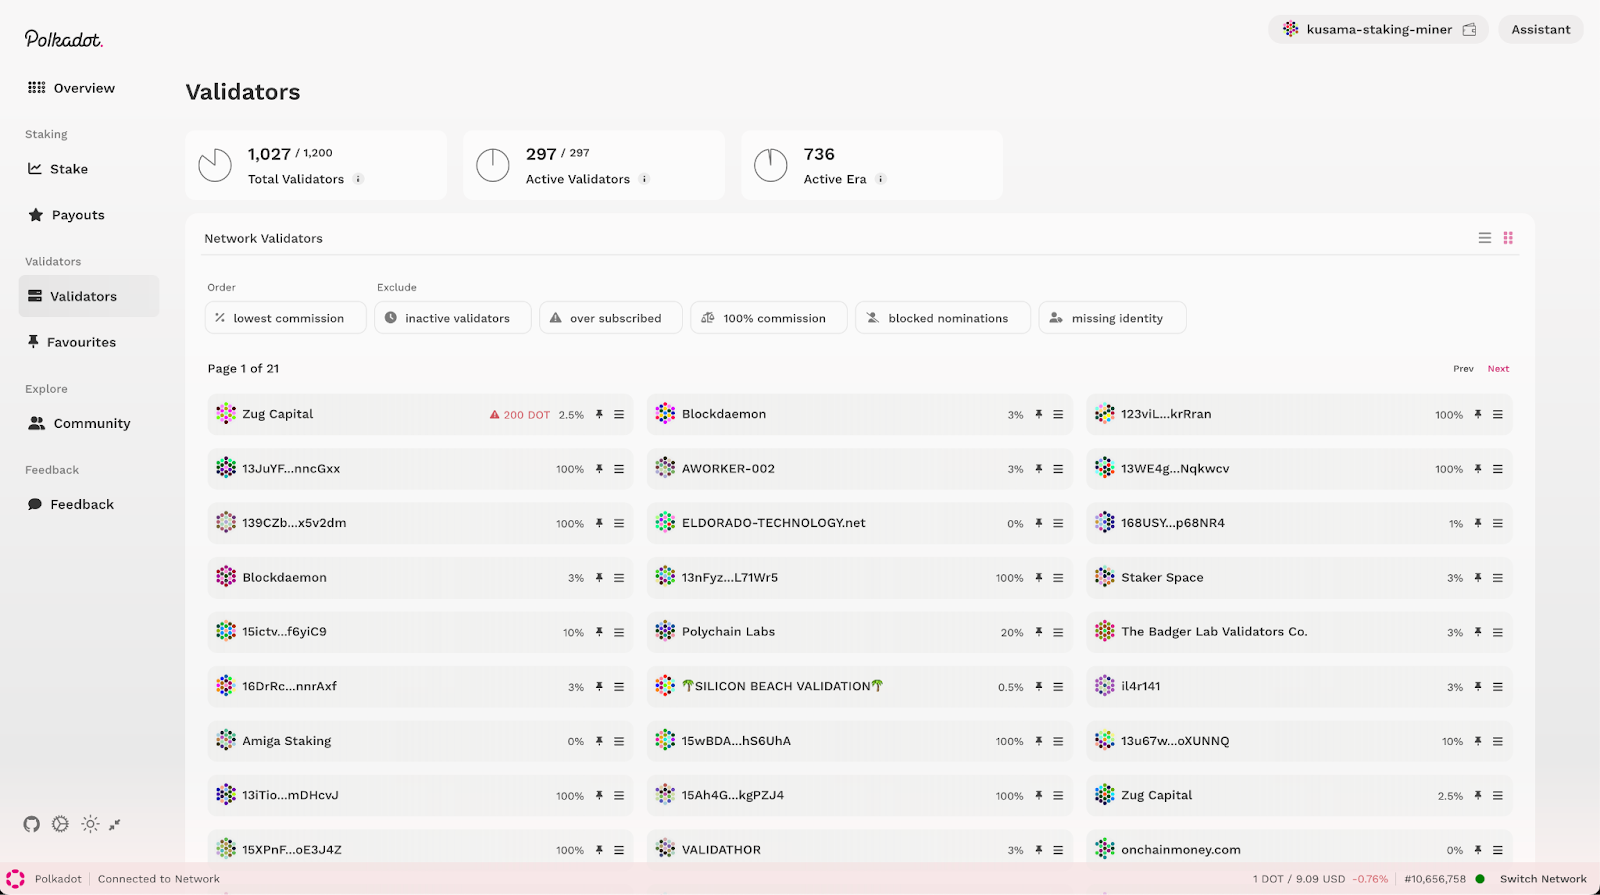1600x895 pixels.
Task: Open Payouts in the sidebar
Action: tap(77, 215)
